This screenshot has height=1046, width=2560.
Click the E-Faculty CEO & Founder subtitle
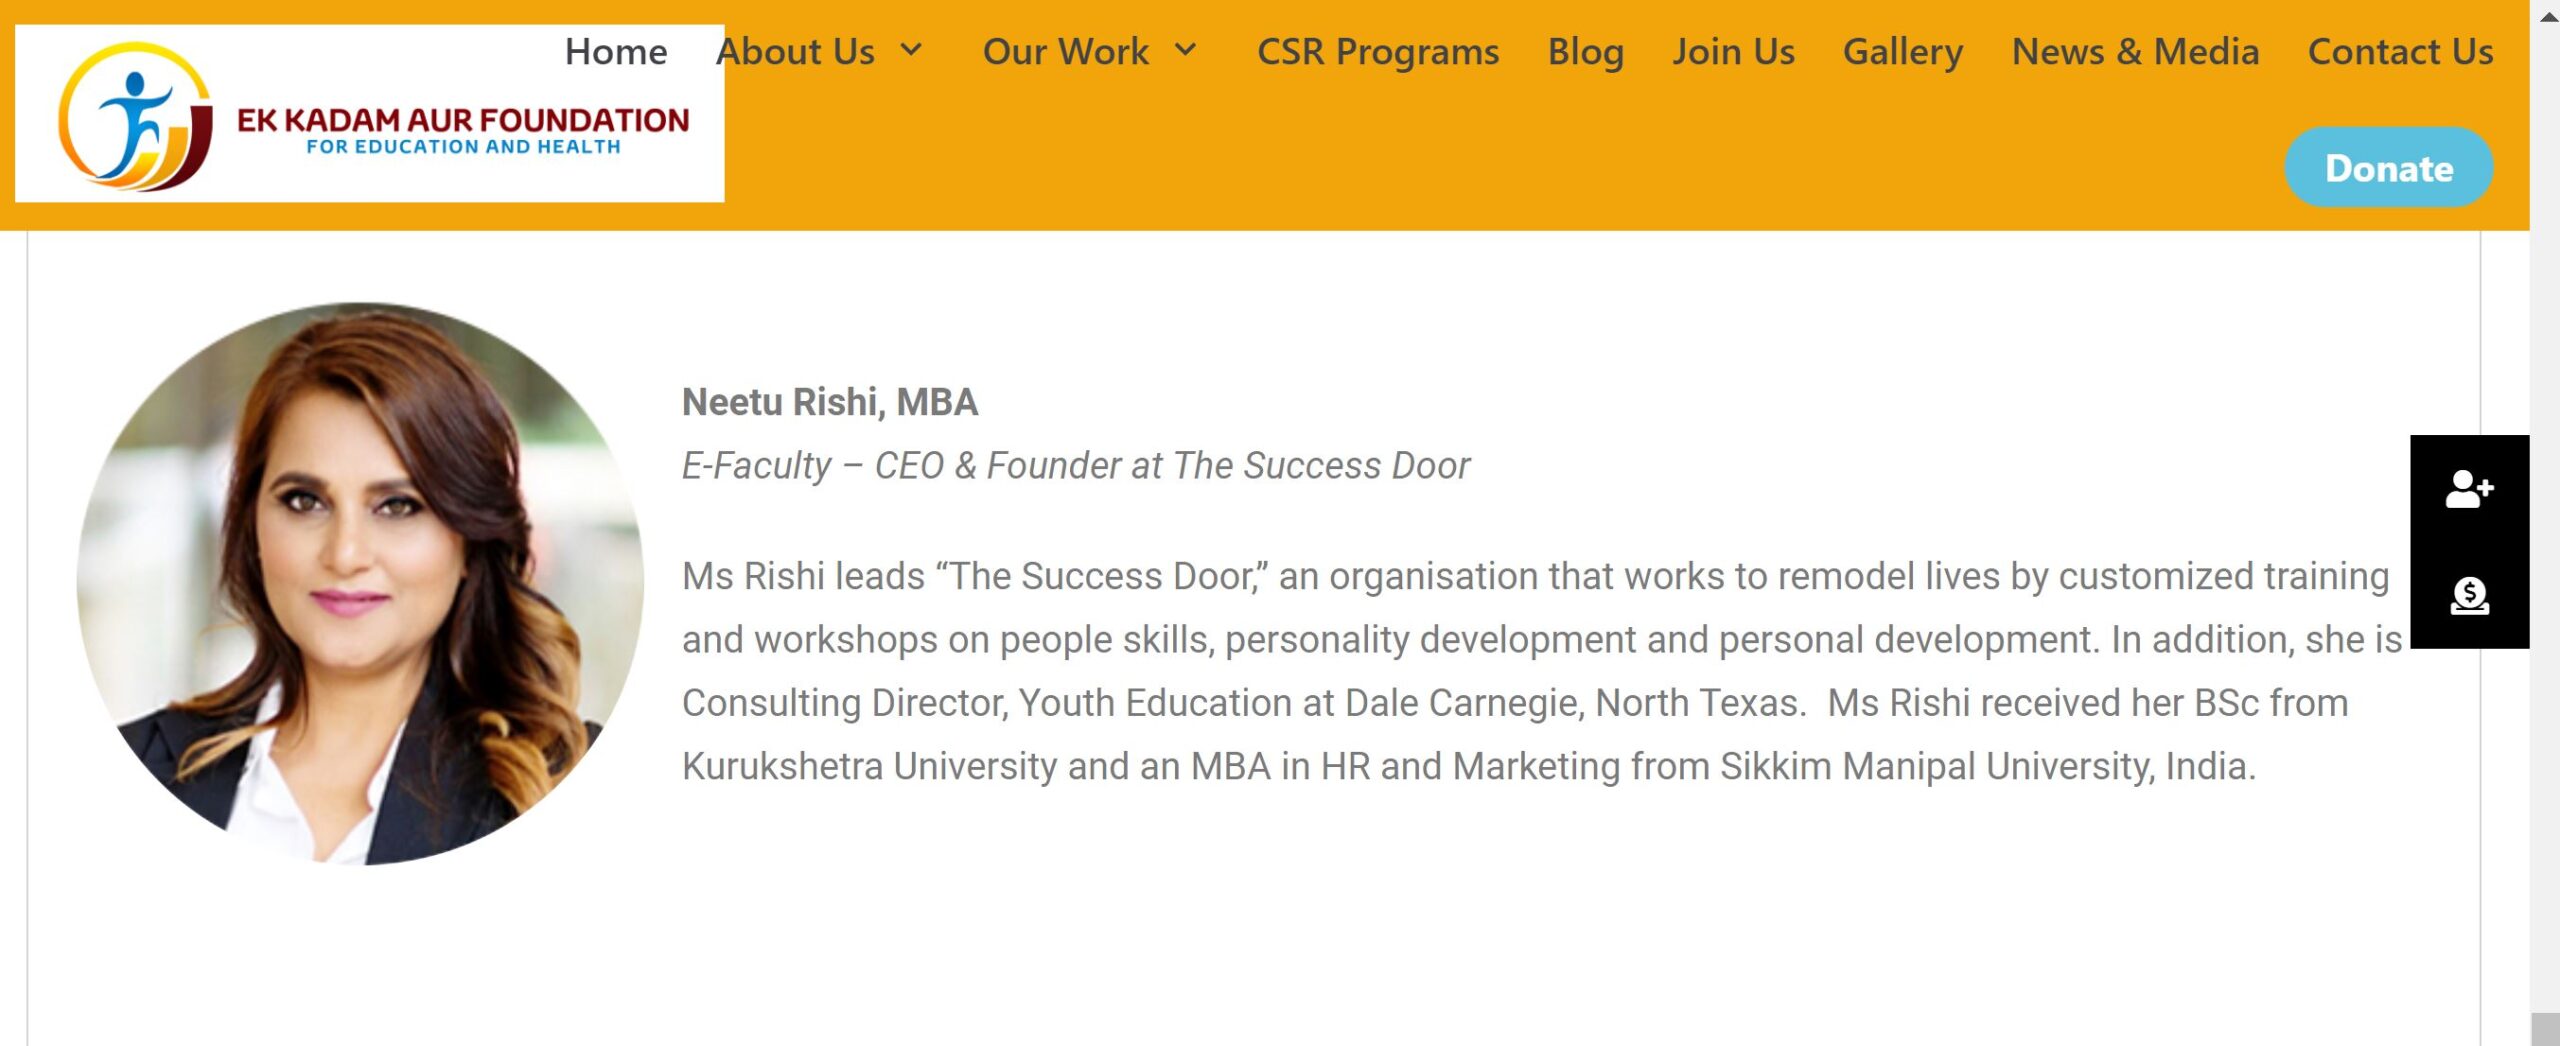[1075, 466]
